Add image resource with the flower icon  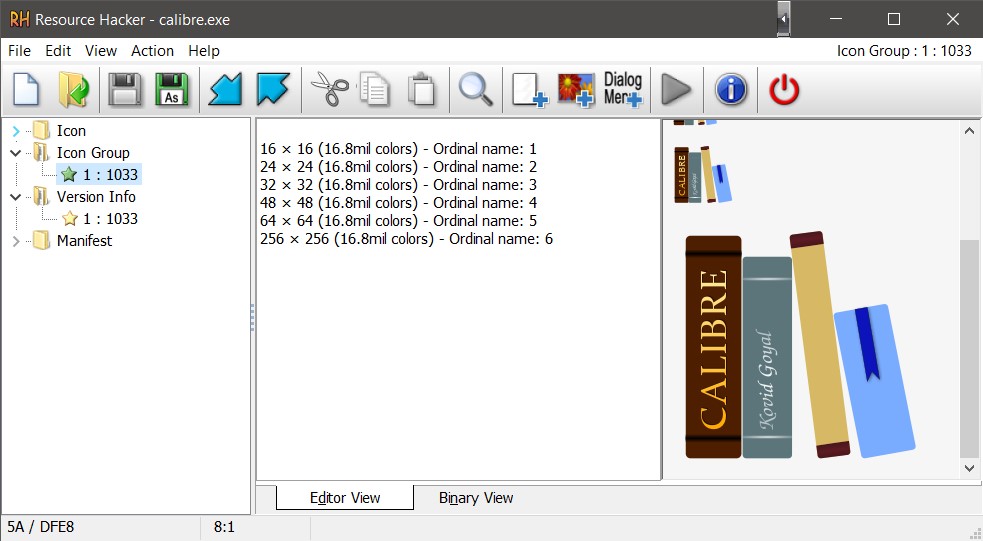point(576,90)
